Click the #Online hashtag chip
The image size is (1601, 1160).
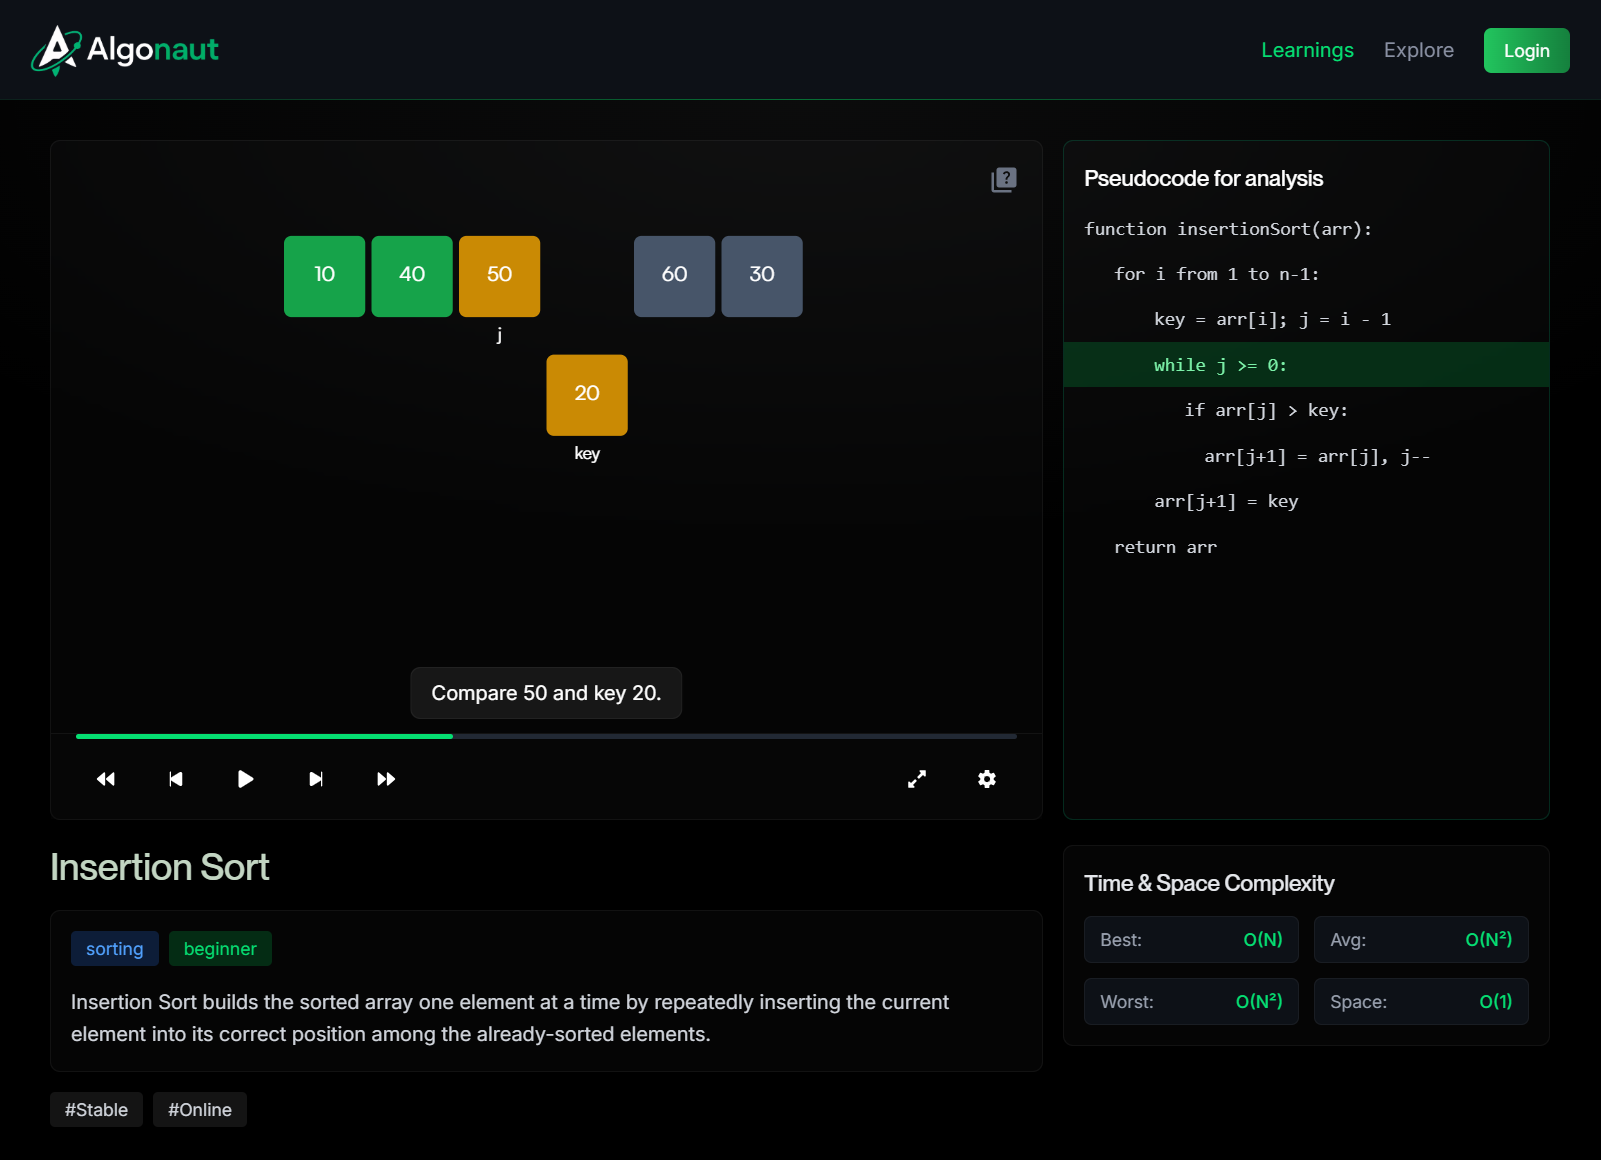[x=200, y=1110]
